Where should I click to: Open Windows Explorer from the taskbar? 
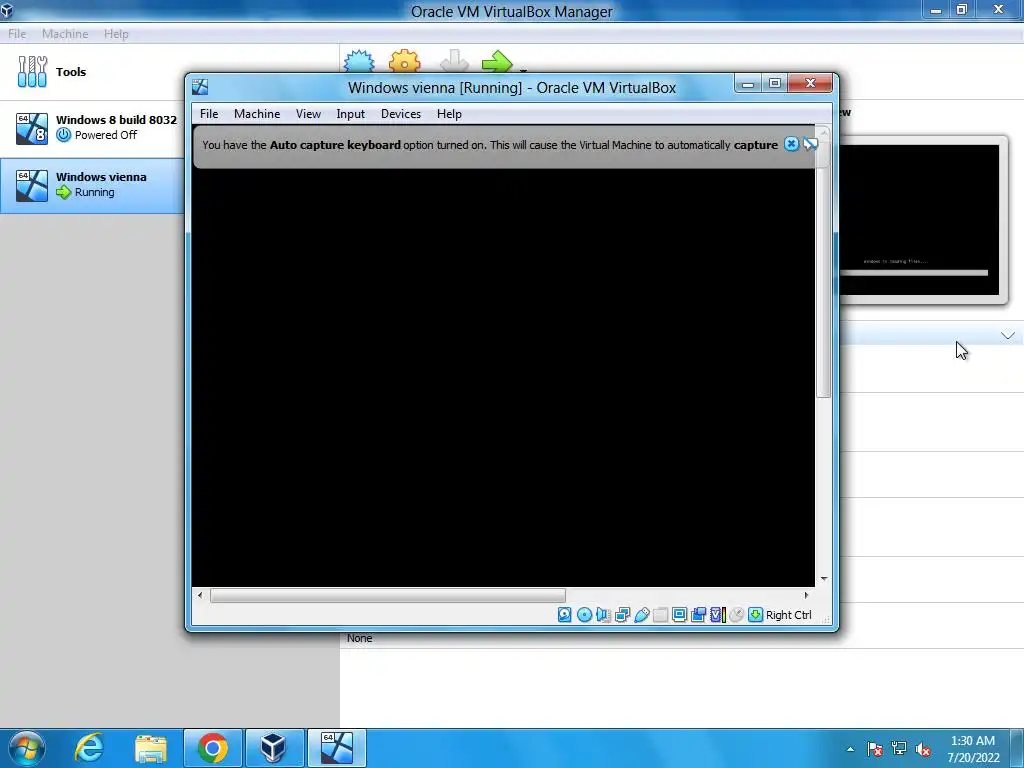tap(151, 748)
